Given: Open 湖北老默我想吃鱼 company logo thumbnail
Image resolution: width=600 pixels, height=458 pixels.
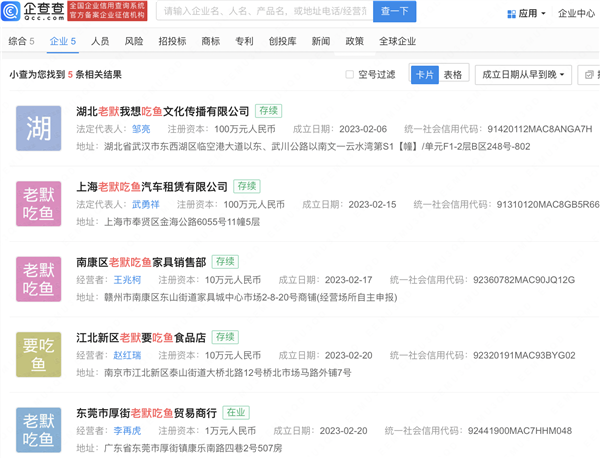Looking at the screenshot, I should tap(39, 127).
